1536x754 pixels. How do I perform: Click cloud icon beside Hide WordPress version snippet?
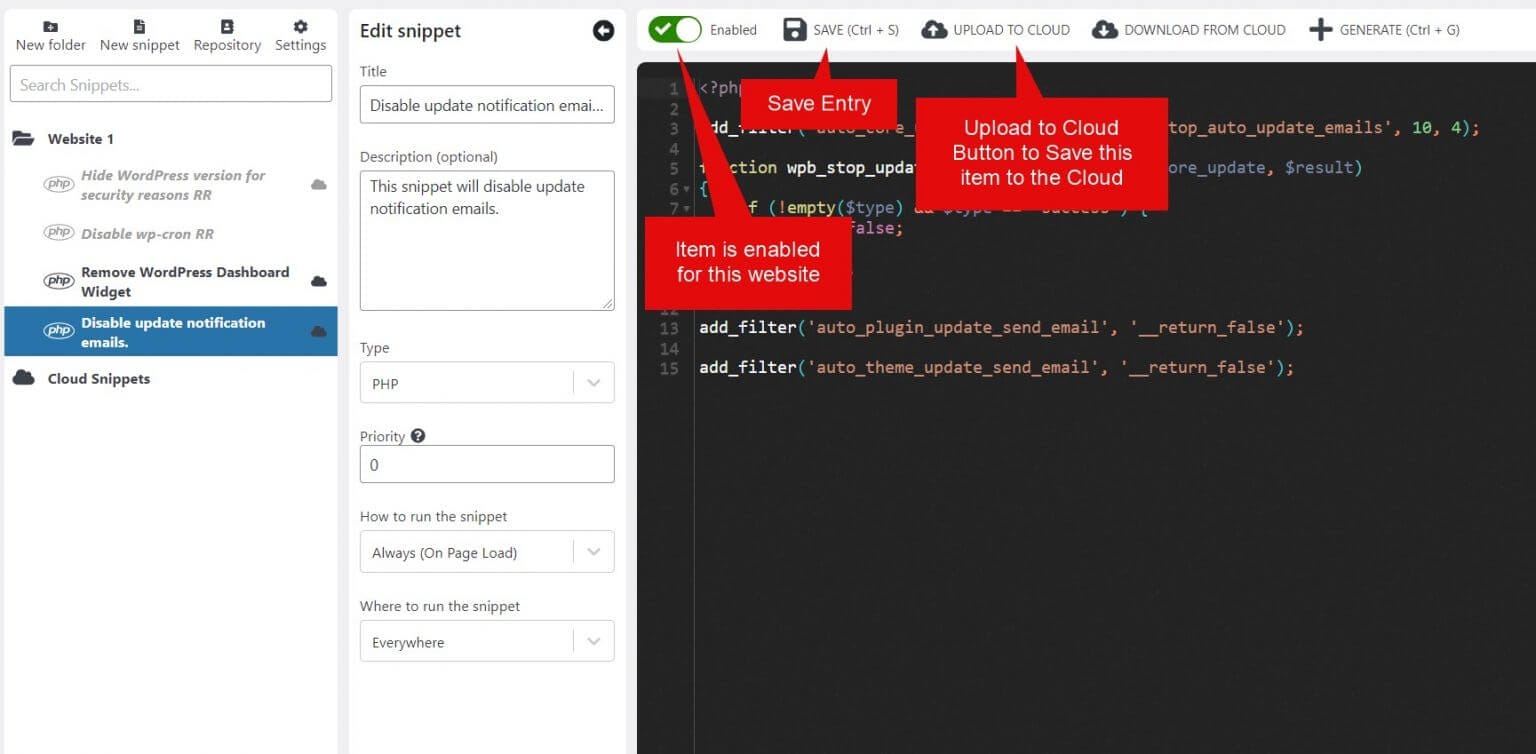(x=319, y=185)
